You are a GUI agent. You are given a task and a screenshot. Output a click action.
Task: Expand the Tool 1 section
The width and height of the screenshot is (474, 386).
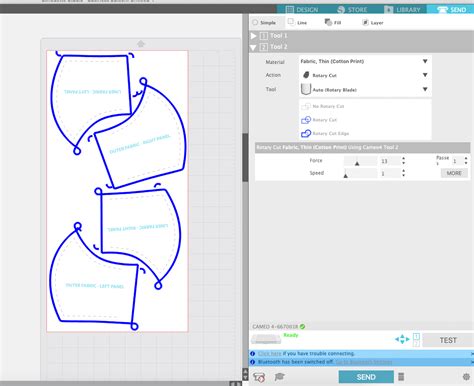[x=253, y=36]
